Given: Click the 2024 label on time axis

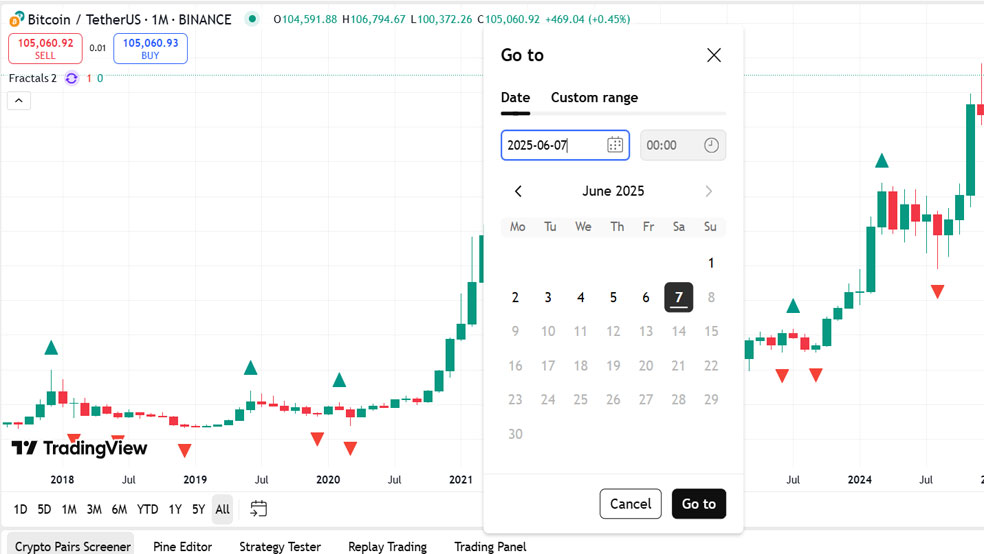Looking at the screenshot, I should tap(860, 480).
